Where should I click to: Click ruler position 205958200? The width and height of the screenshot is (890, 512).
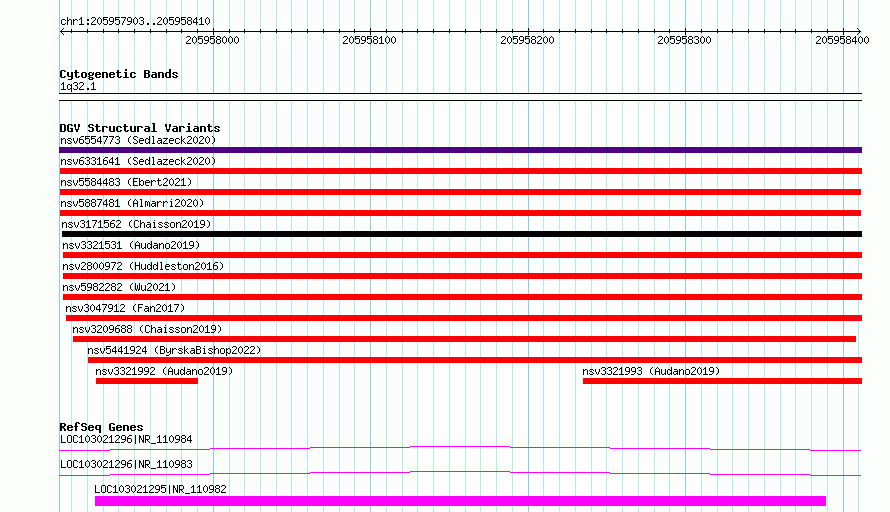[527, 40]
